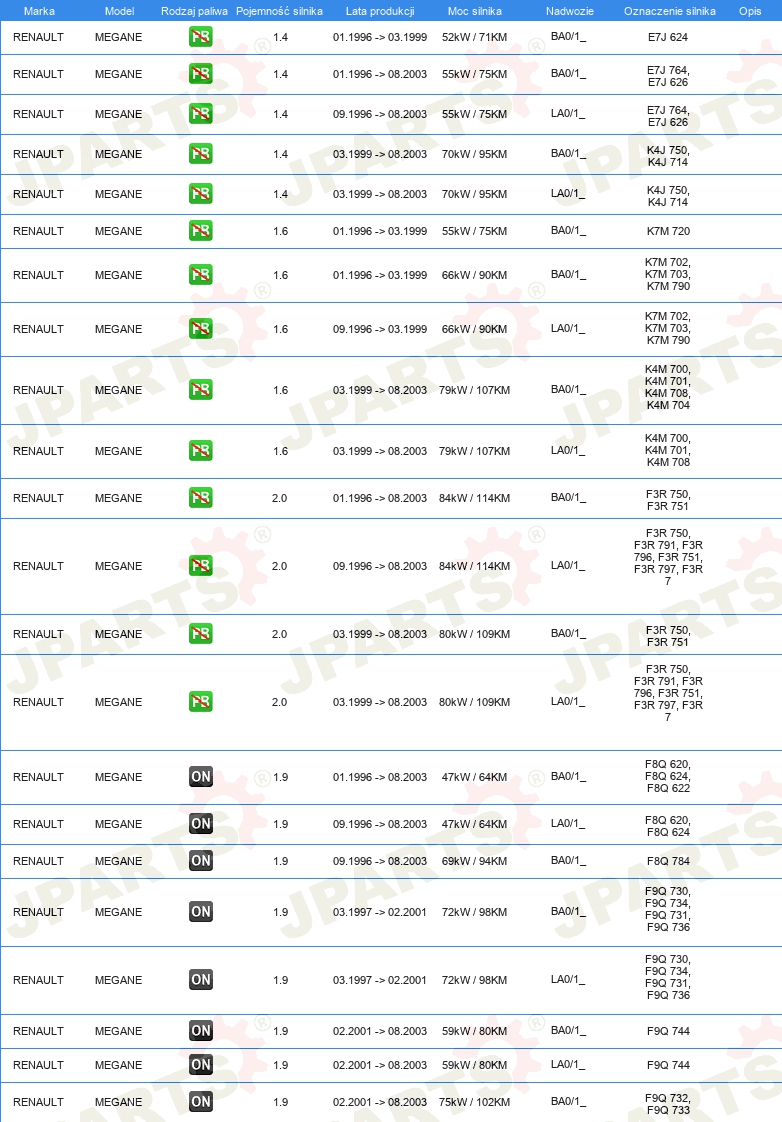The height and width of the screenshot is (1122, 782).
Task: Click diesel ON icon in 47kW/64KM BA0/1_ row
Action: pyautogui.click(x=200, y=777)
